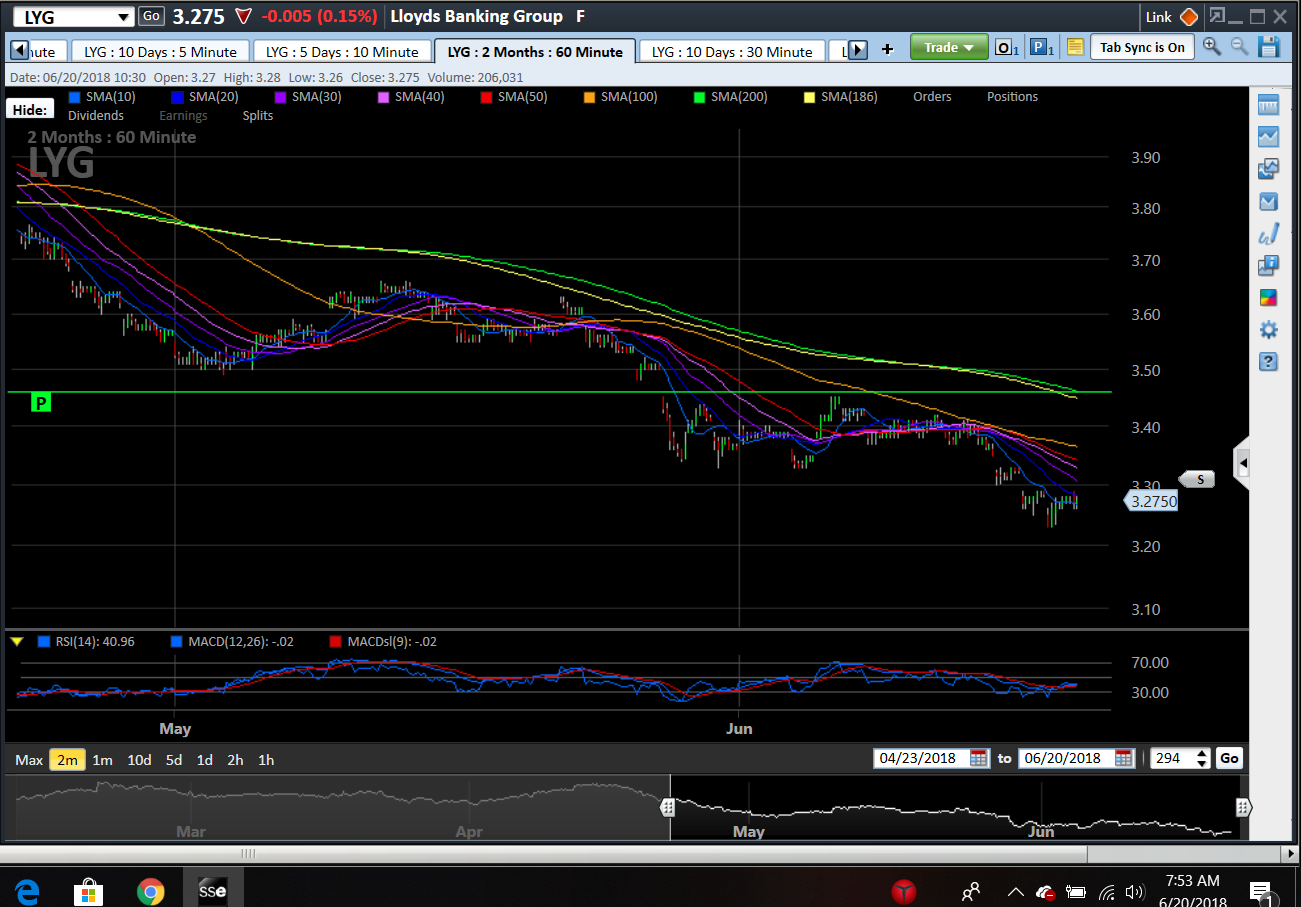Expand the right side panel arrow
1301x907 pixels.
(1242, 463)
